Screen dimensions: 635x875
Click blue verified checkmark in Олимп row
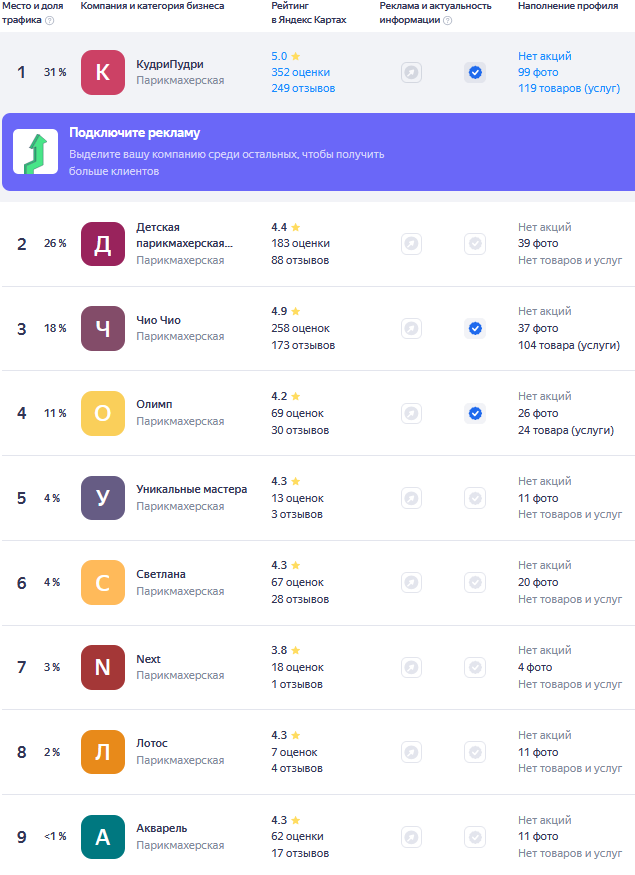click(475, 413)
